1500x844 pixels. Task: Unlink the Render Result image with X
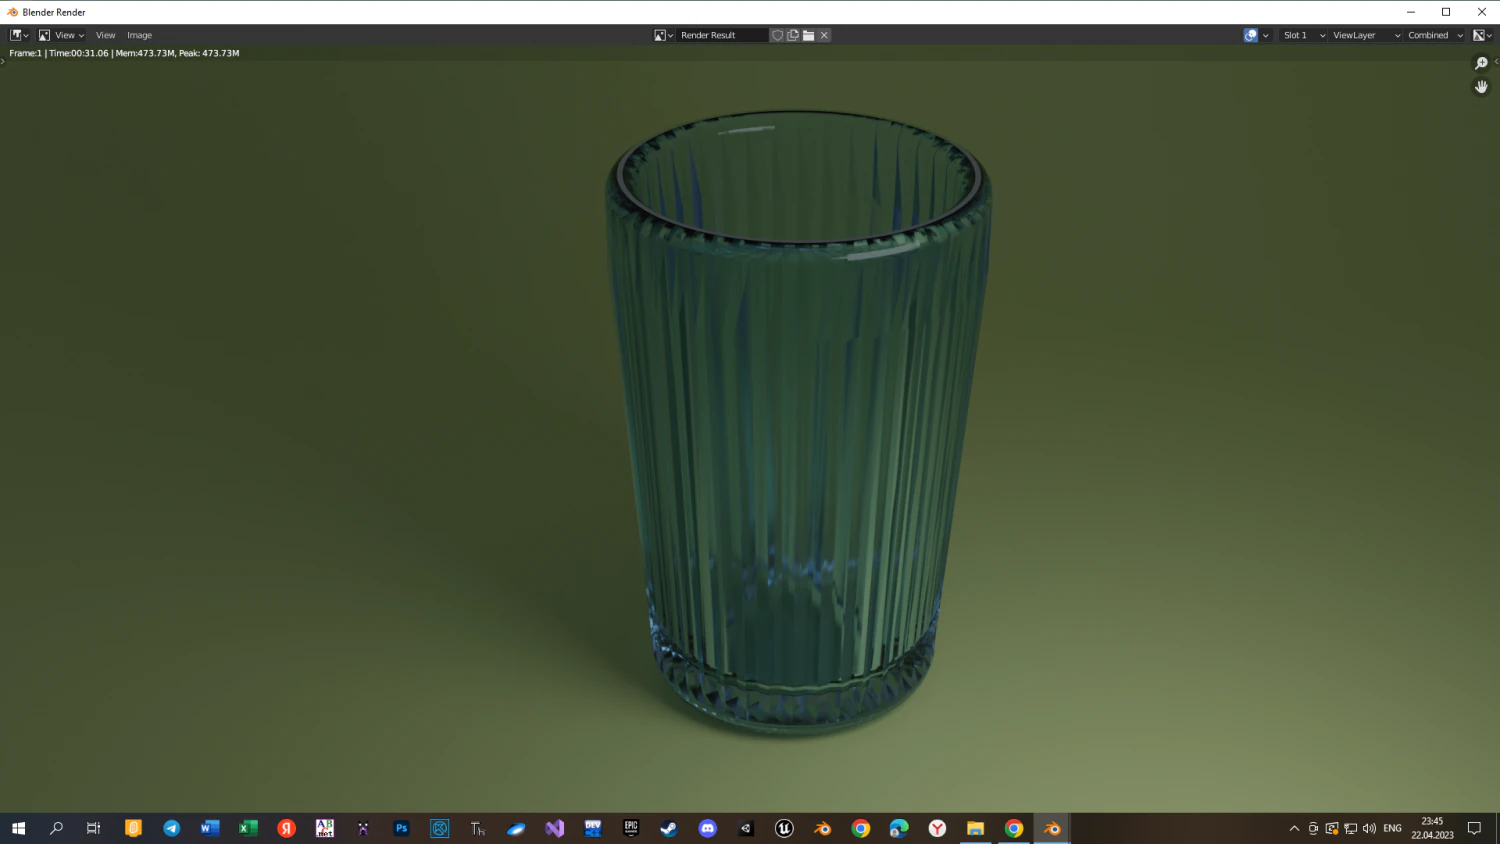click(824, 35)
